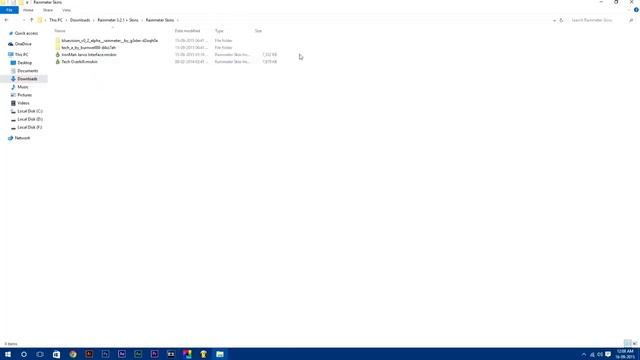The height and width of the screenshot is (360, 640).
Task: Switch to Details view layout button
Action: [x=627, y=343]
